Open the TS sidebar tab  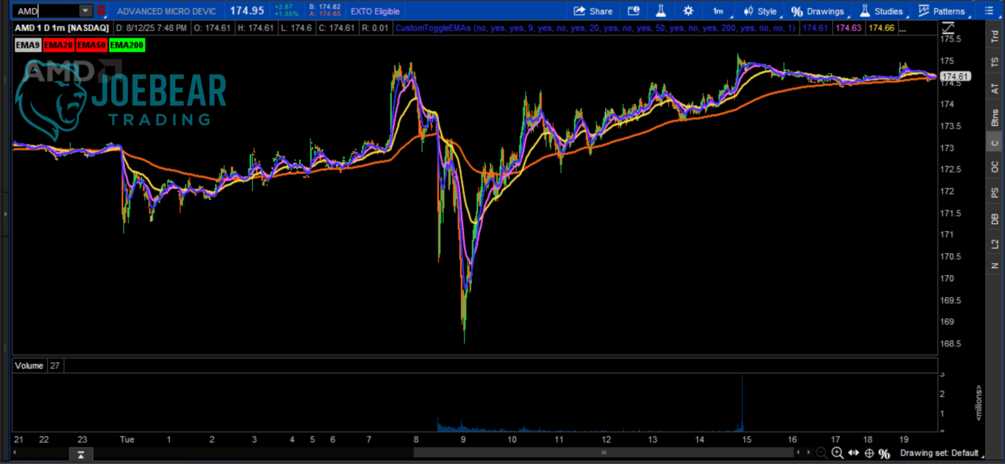point(995,62)
